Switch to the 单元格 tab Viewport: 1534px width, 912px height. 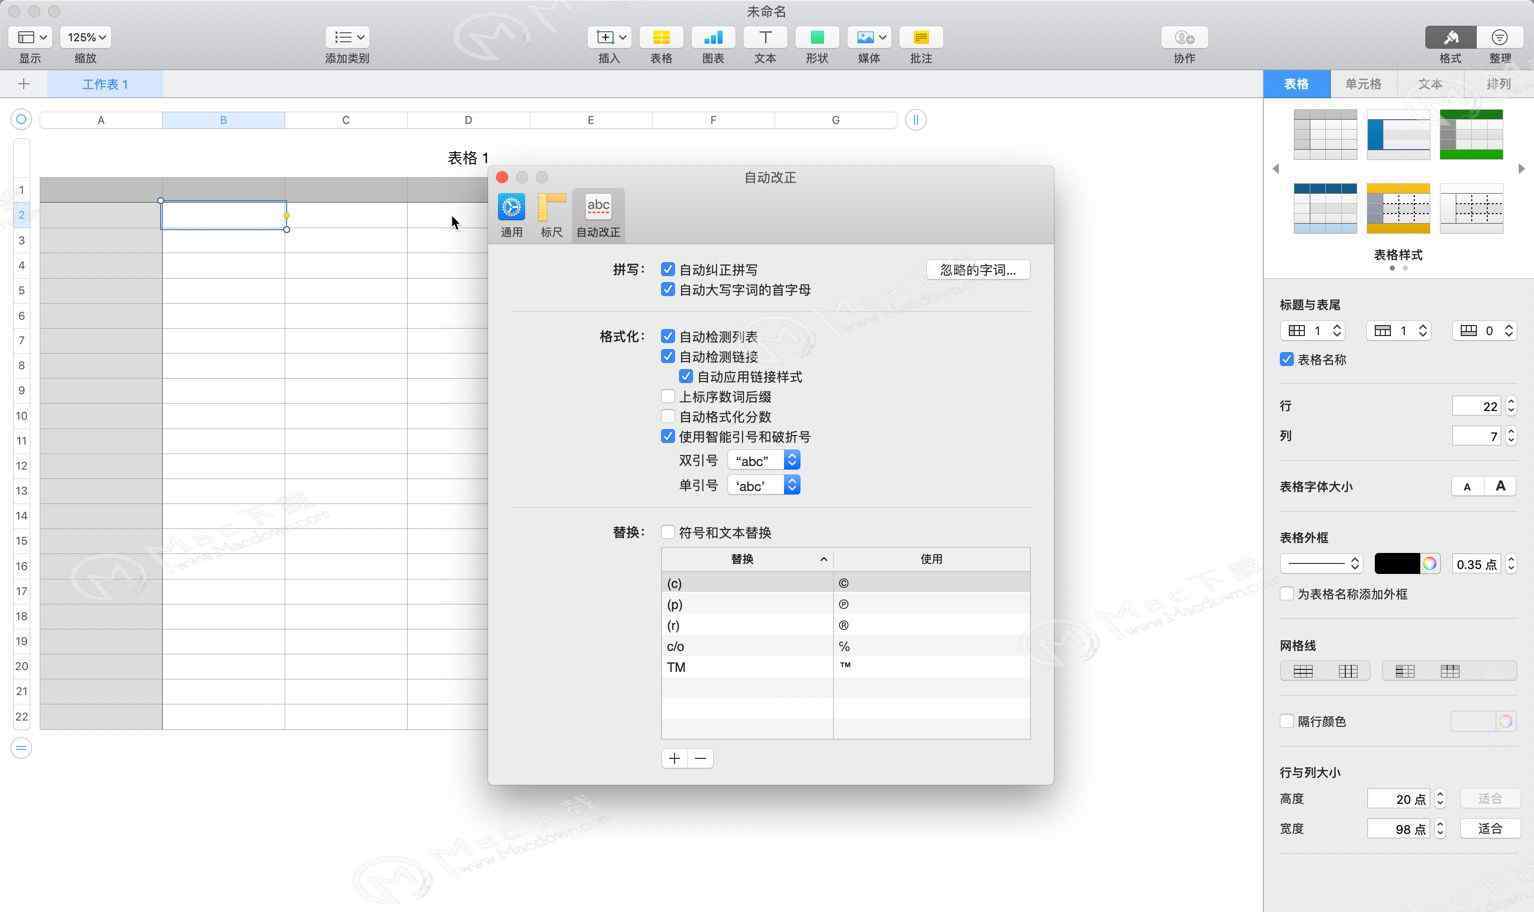[1363, 84]
